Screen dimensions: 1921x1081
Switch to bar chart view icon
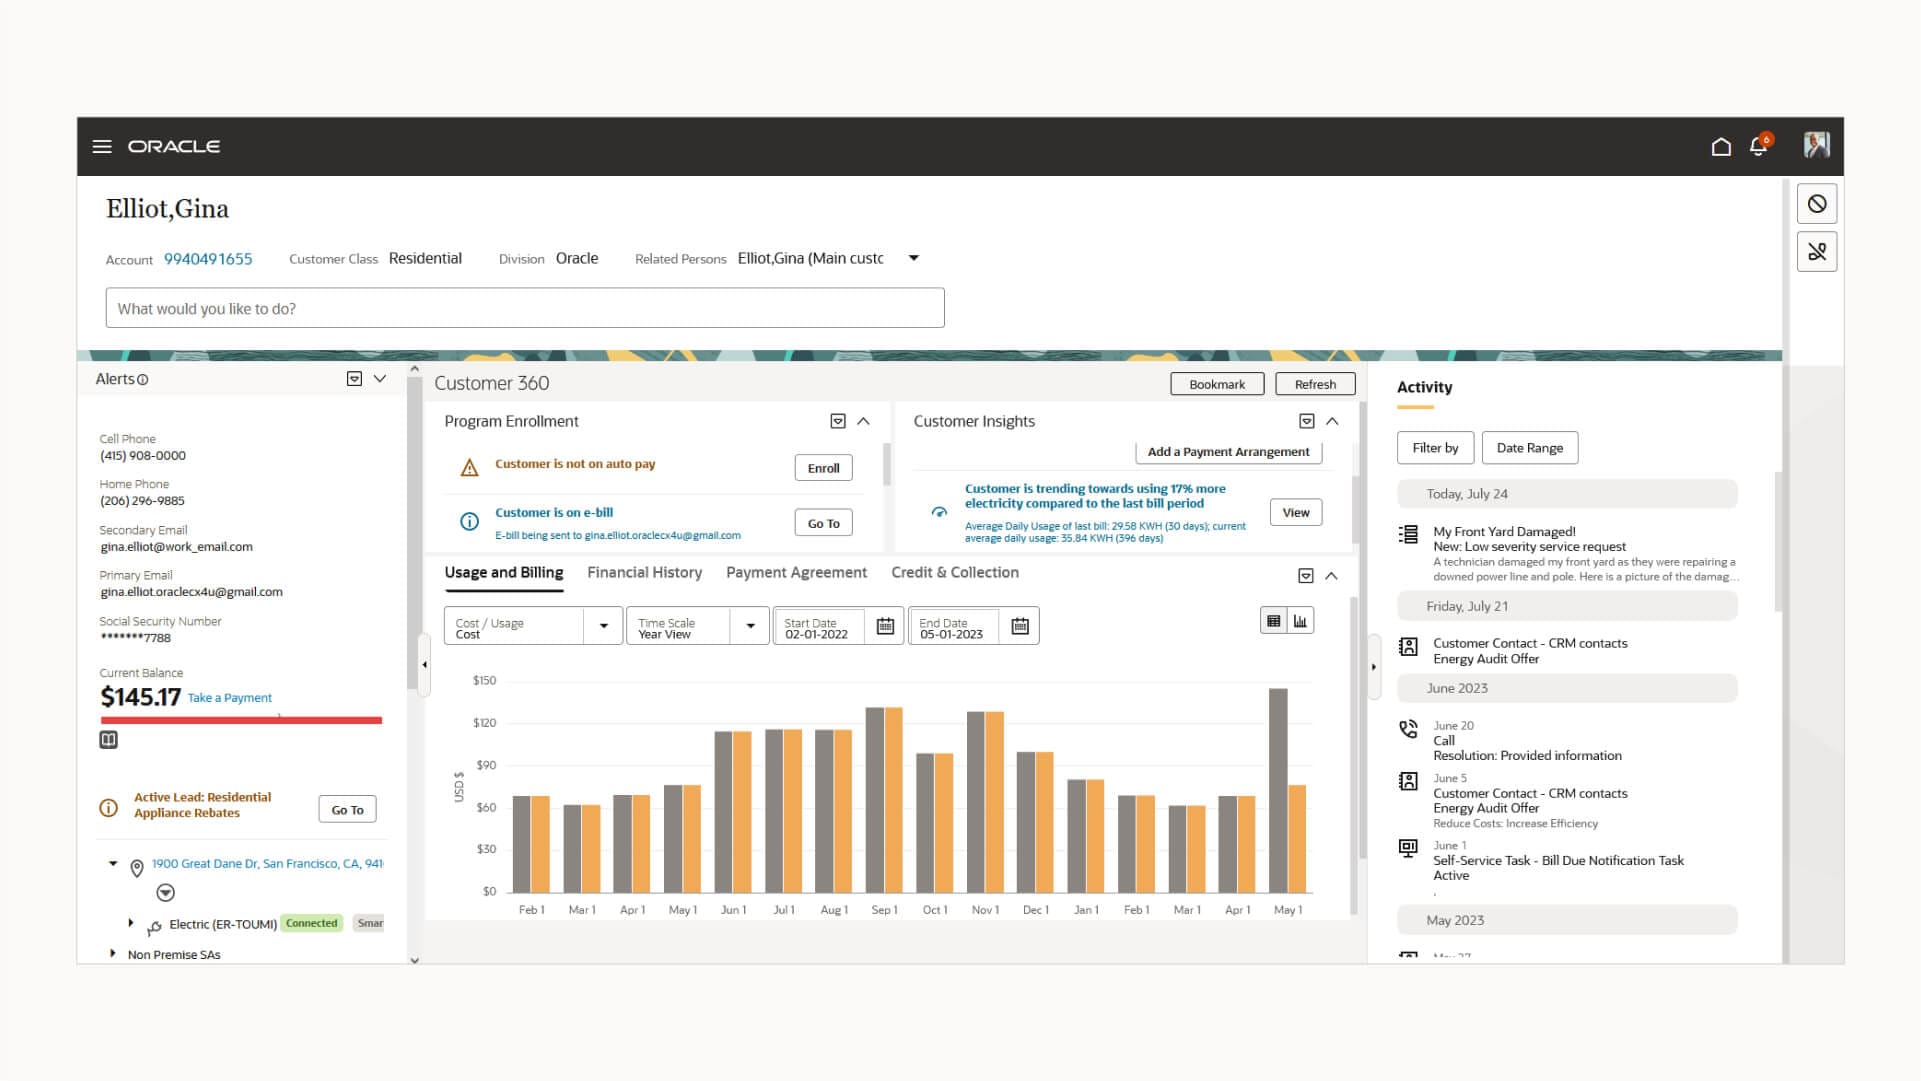click(1300, 621)
